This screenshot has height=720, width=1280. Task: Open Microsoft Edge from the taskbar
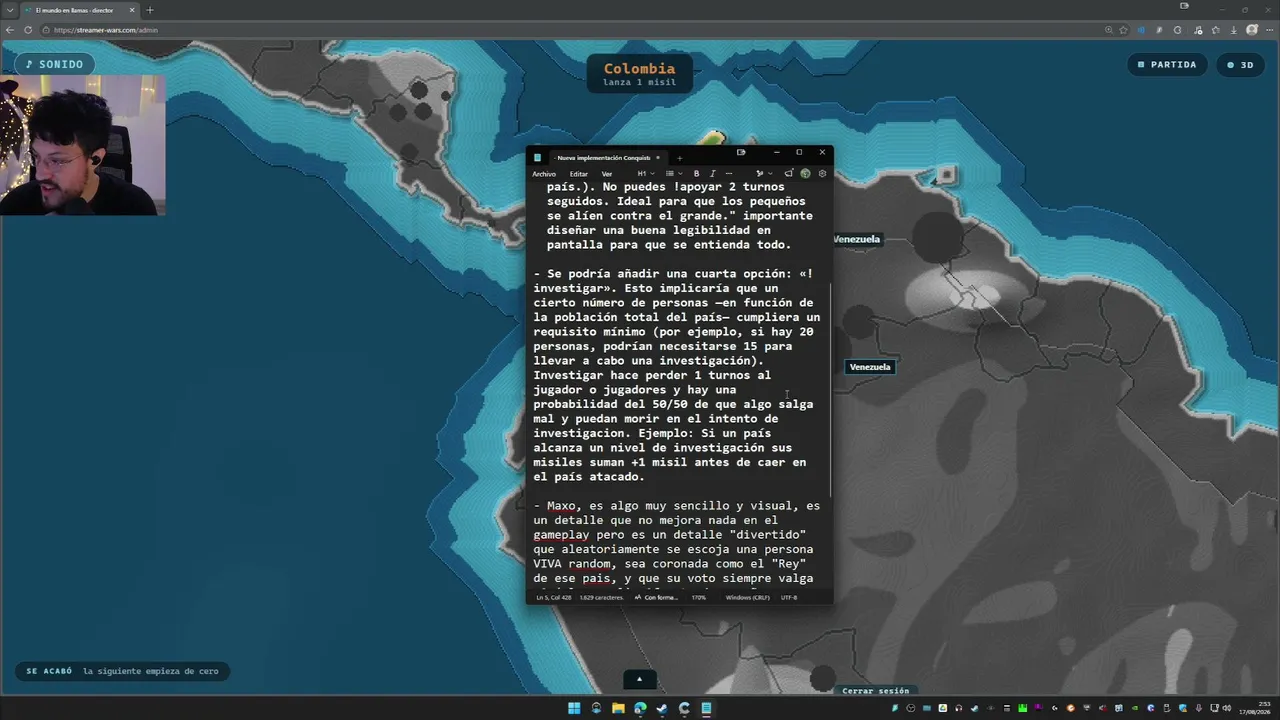coord(640,708)
